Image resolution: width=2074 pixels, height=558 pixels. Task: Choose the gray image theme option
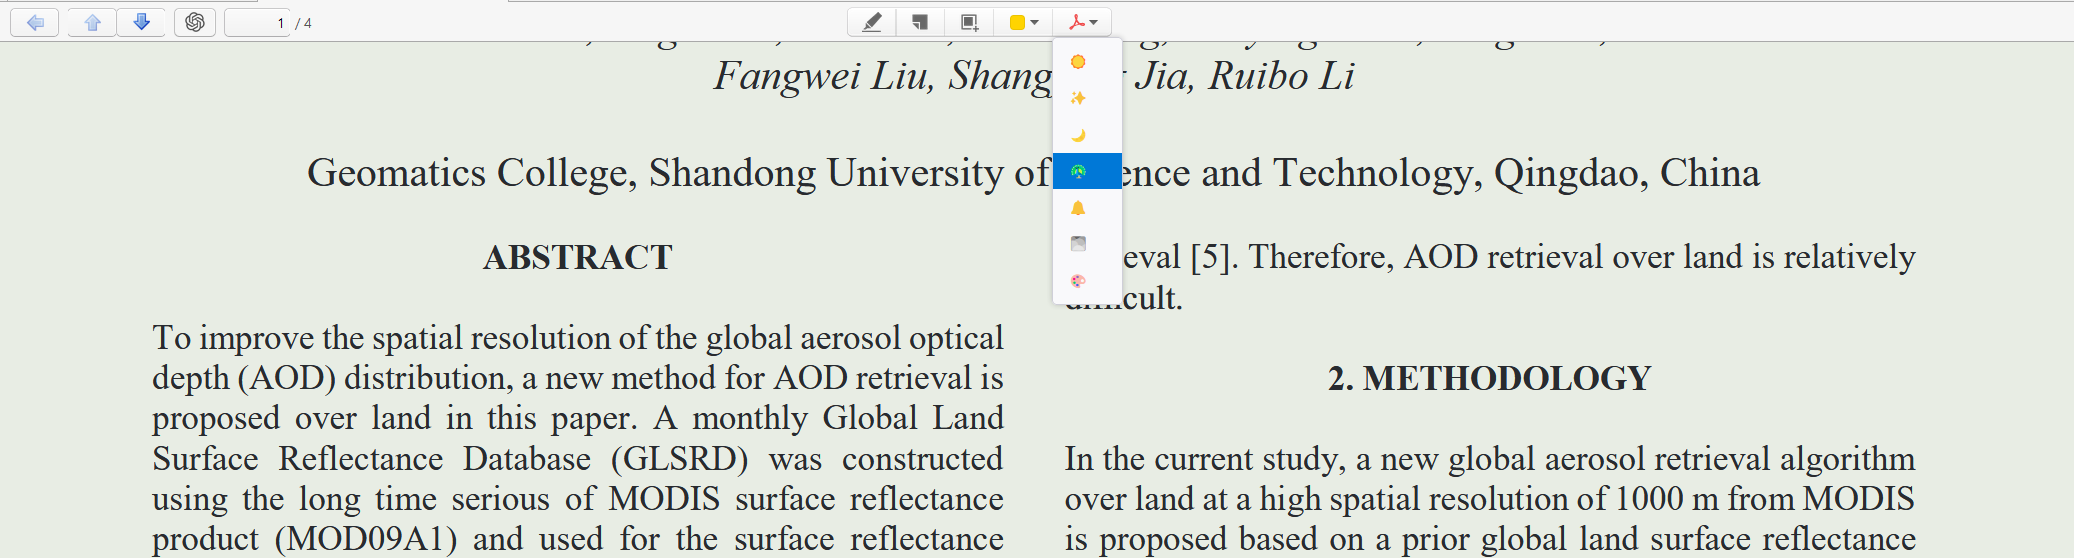[1087, 244]
